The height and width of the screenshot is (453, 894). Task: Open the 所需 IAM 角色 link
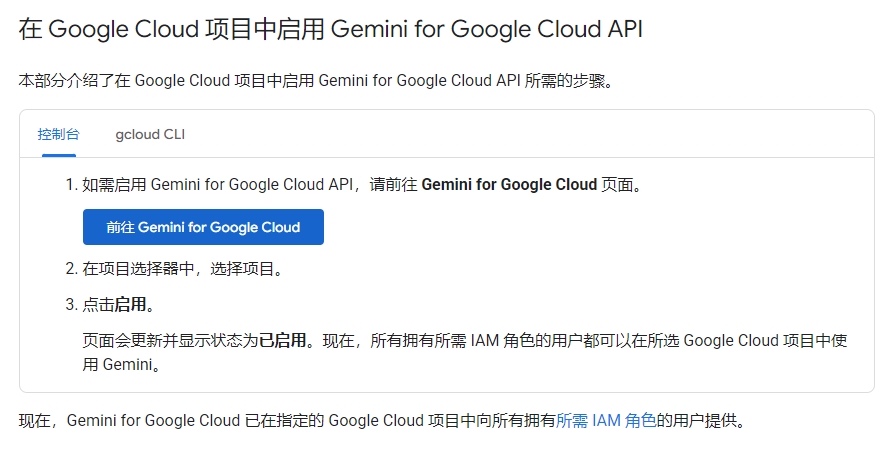[606, 421]
